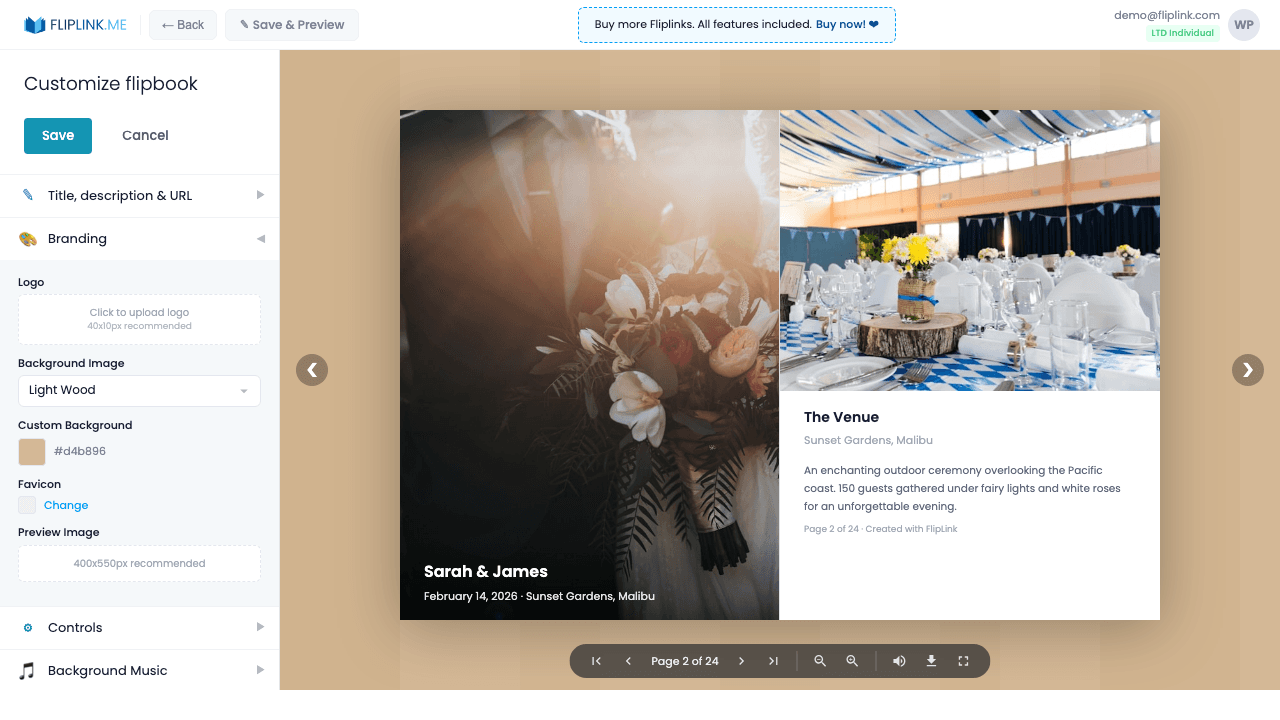Expand the Background Music section
Viewport: 1280px width, 720px height.
click(x=139, y=670)
